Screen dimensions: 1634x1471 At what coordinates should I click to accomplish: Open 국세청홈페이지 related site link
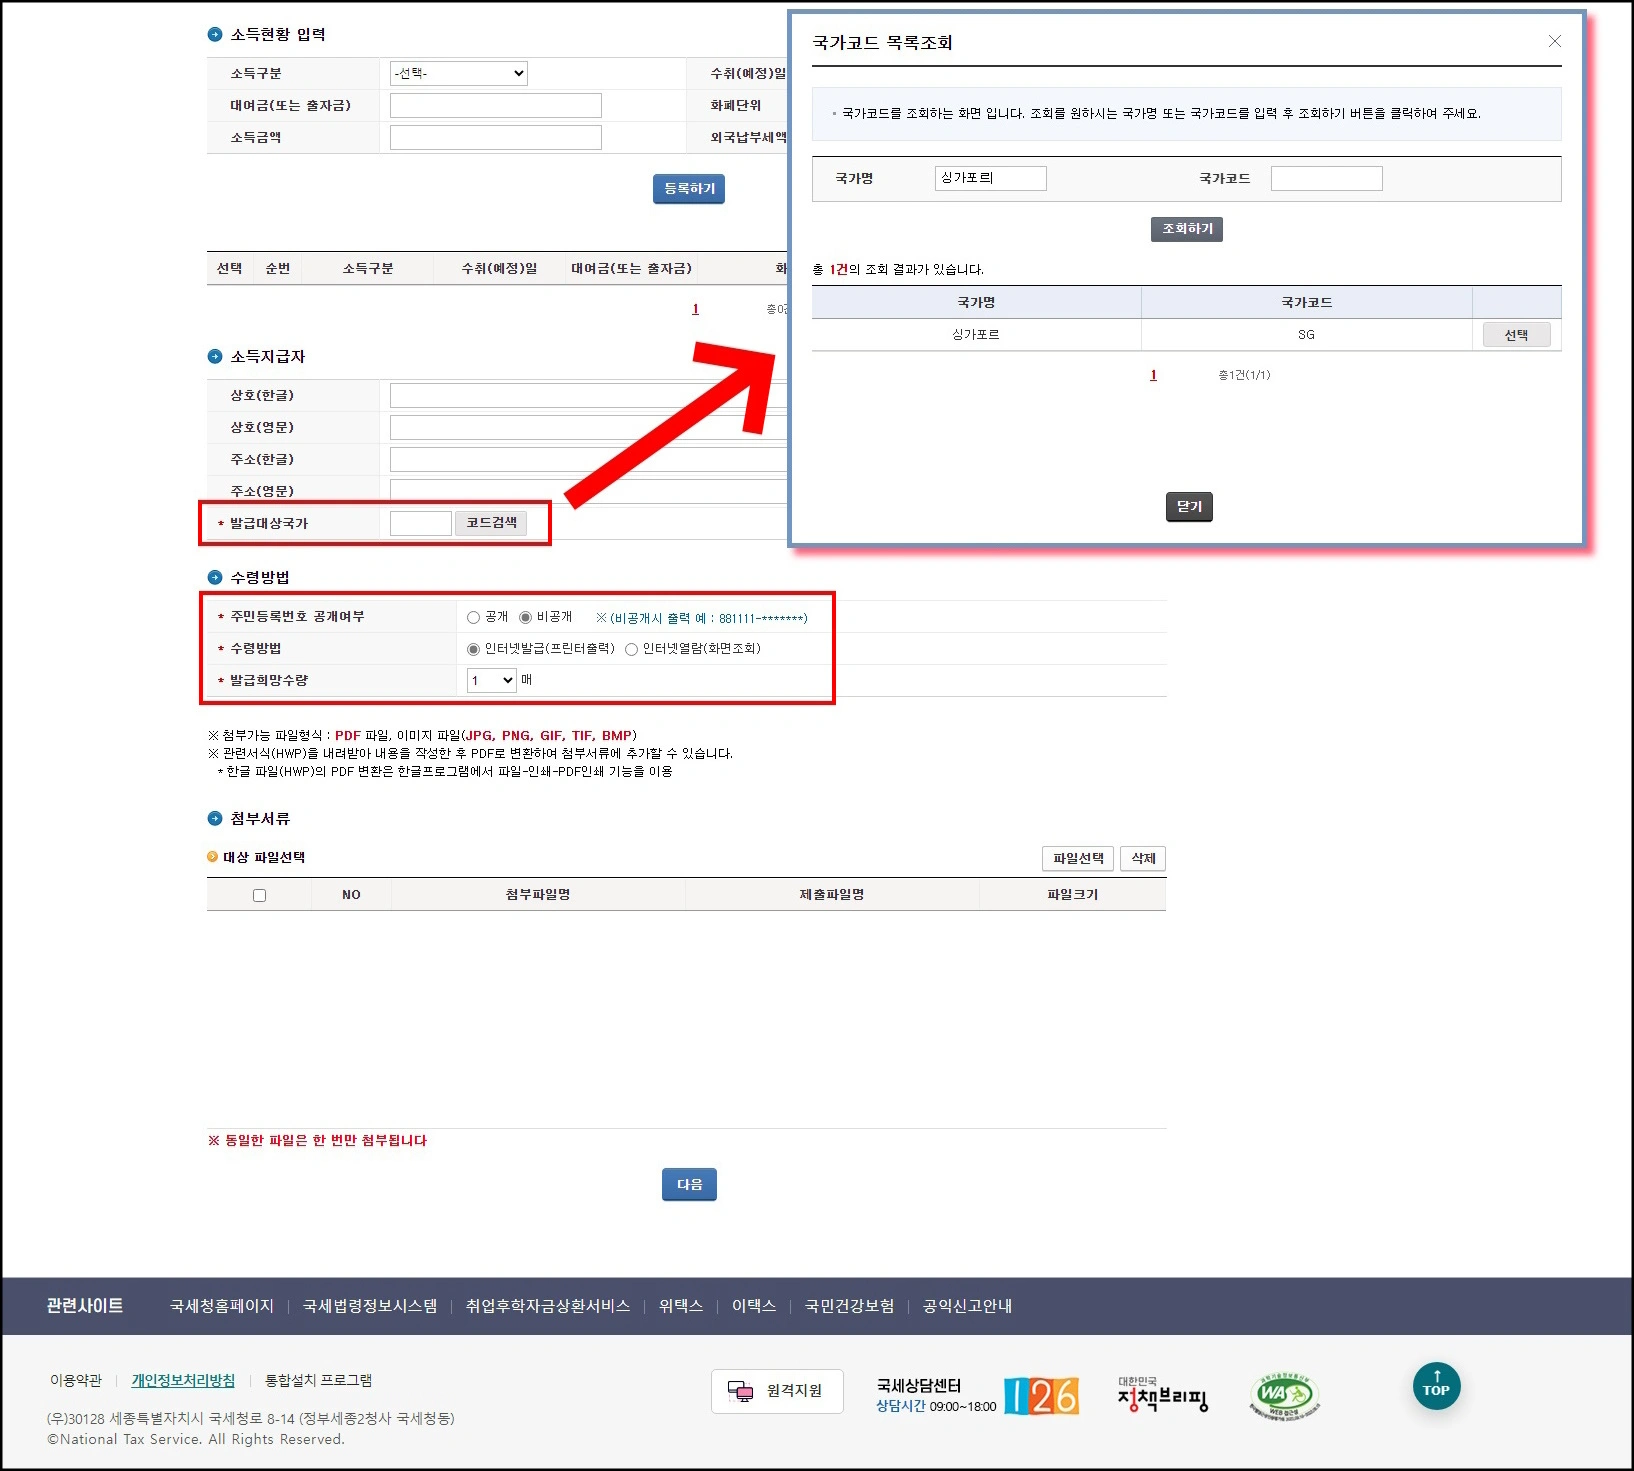click(222, 1306)
